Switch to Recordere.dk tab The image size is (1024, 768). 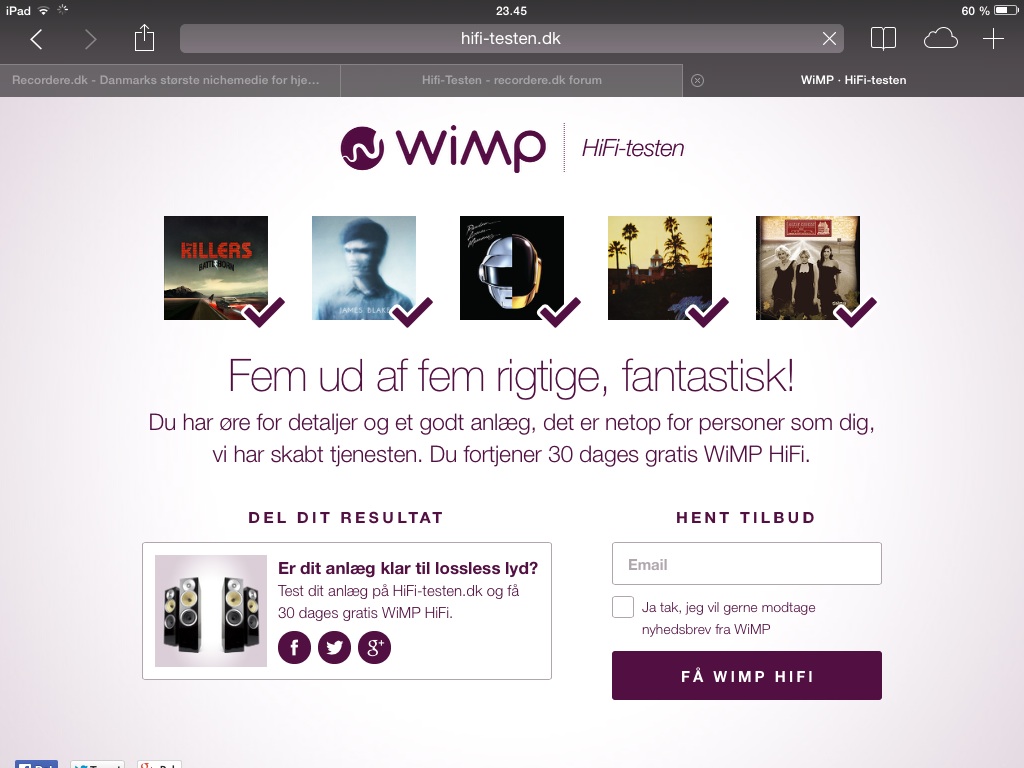(170, 80)
